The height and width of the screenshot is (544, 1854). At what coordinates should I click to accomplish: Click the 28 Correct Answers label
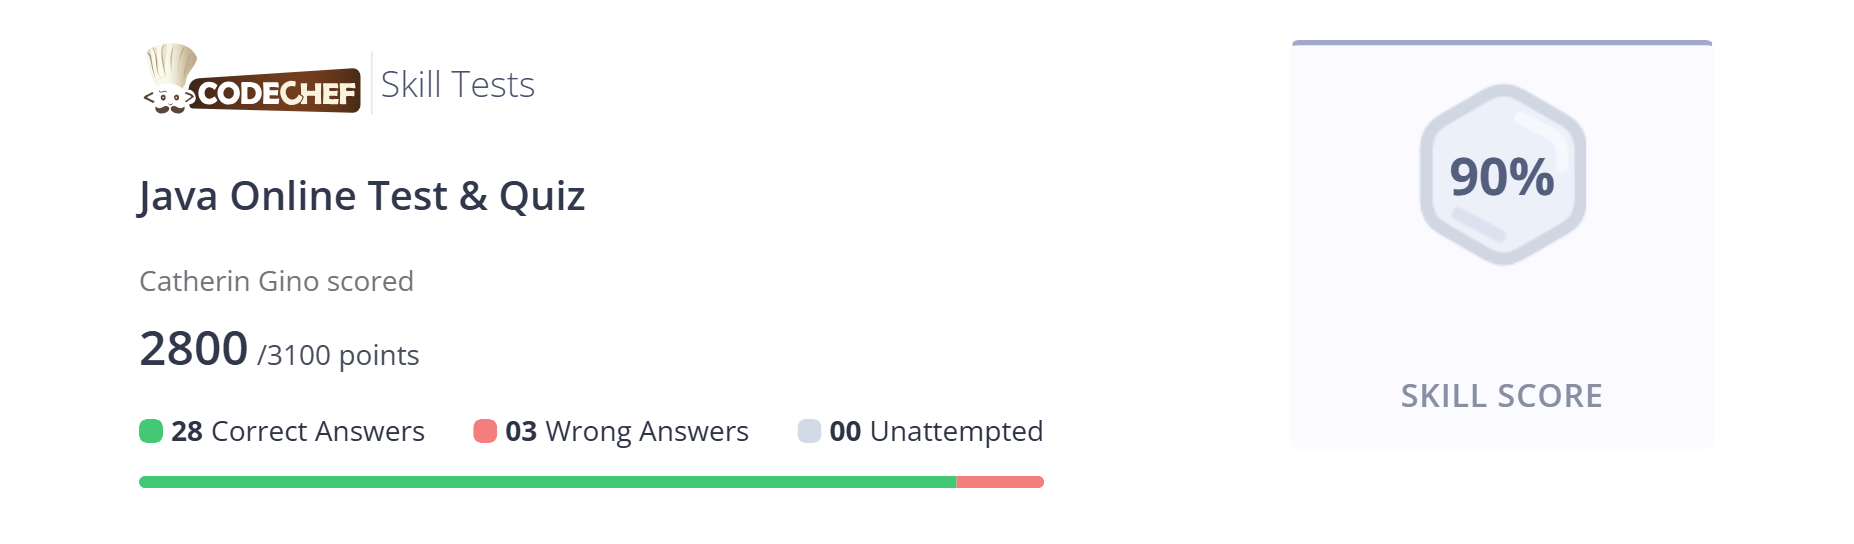pyautogui.click(x=298, y=431)
